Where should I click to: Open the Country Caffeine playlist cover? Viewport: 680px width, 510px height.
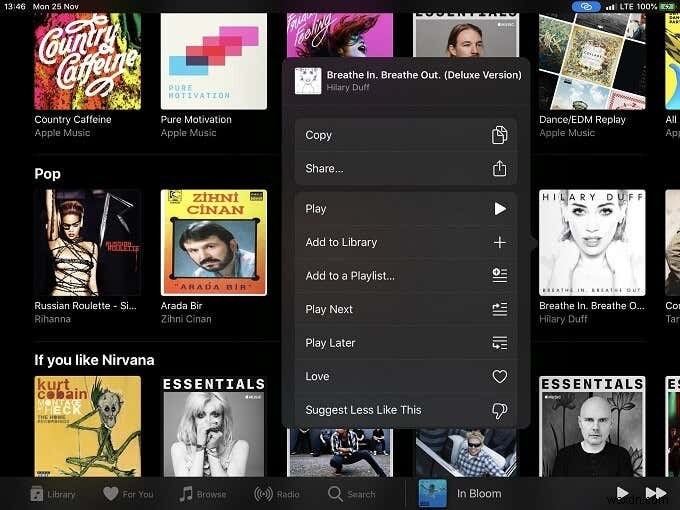88,61
